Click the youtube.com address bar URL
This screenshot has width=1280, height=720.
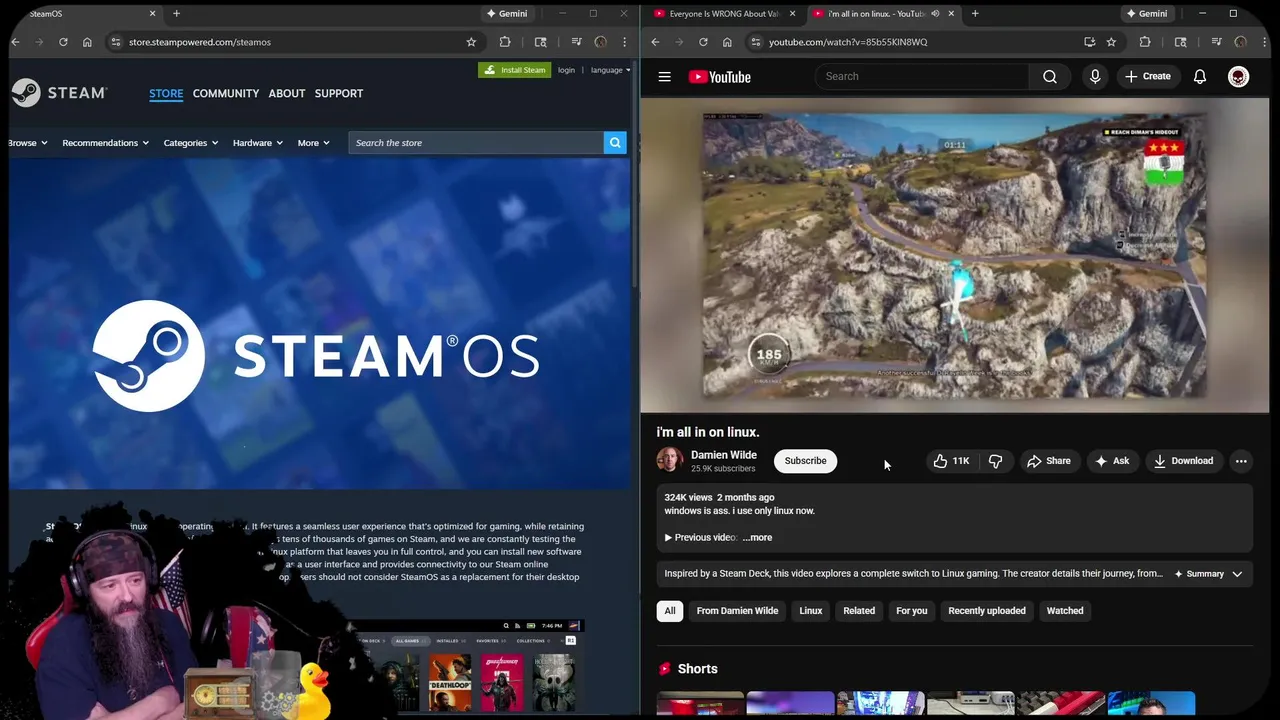(x=848, y=42)
